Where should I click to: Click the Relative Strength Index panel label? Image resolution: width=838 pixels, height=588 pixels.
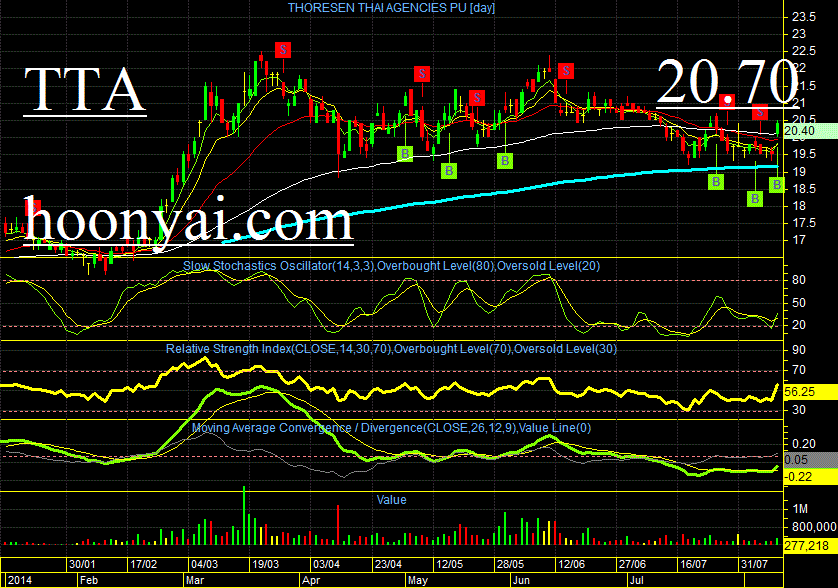coord(391,349)
